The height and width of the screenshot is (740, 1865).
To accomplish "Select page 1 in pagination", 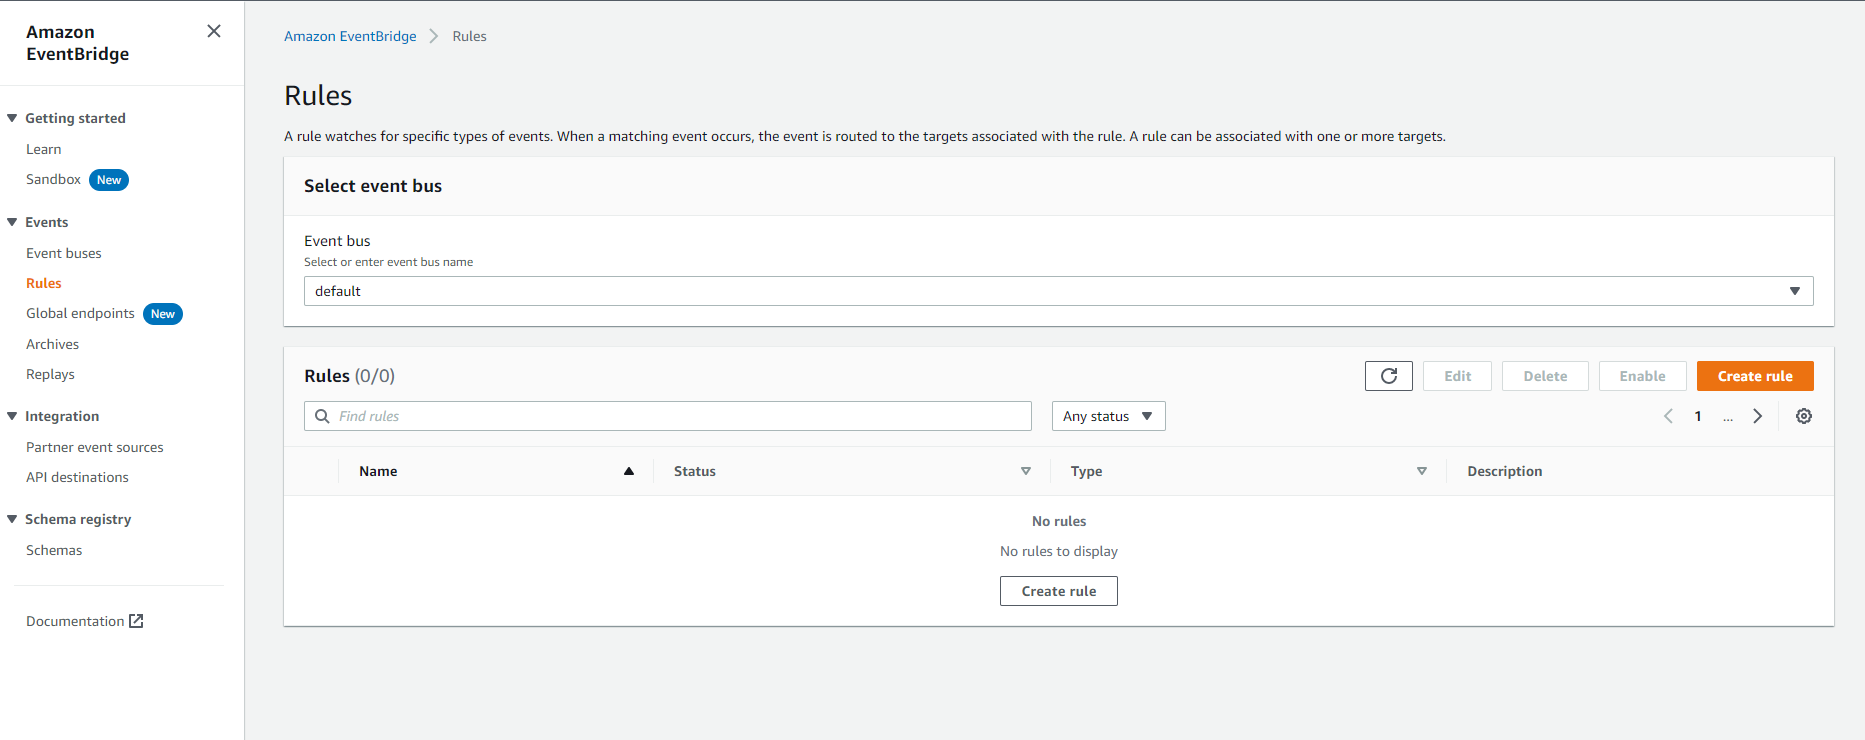I will tap(1698, 416).
